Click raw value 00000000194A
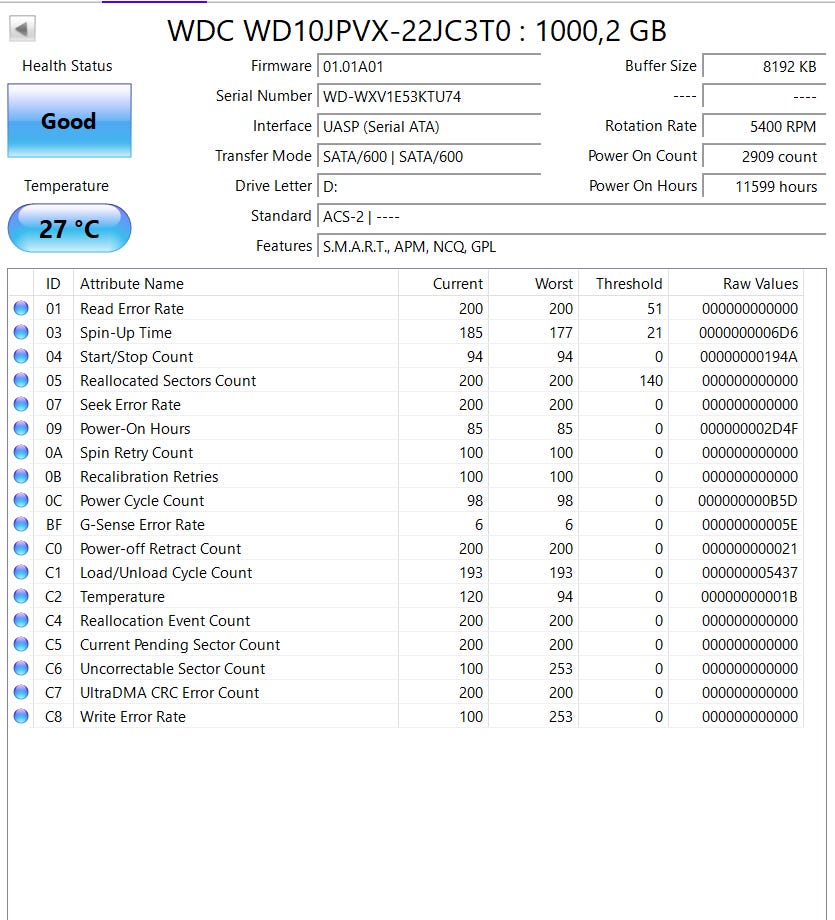This screenshot has width=835, height=920. tap(749, 357)
